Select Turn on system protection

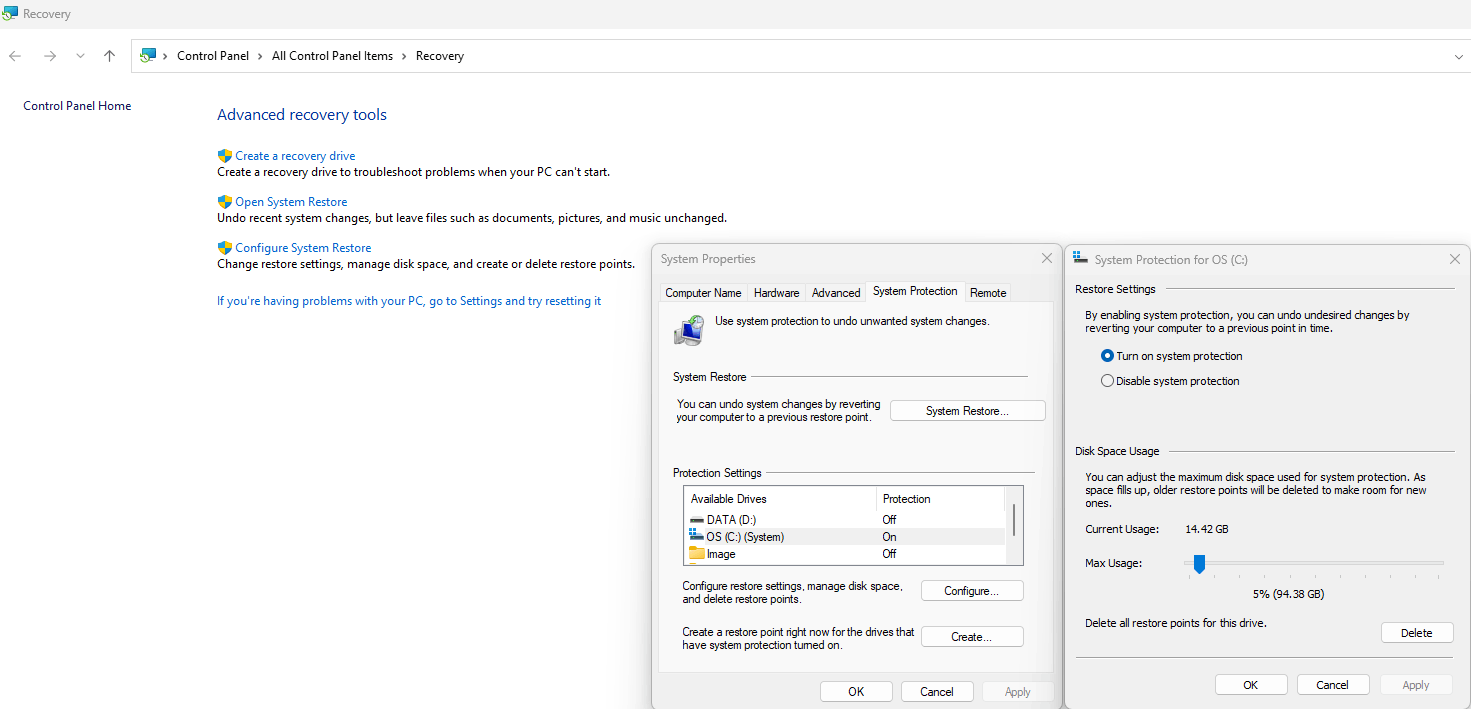[1107, 355]
